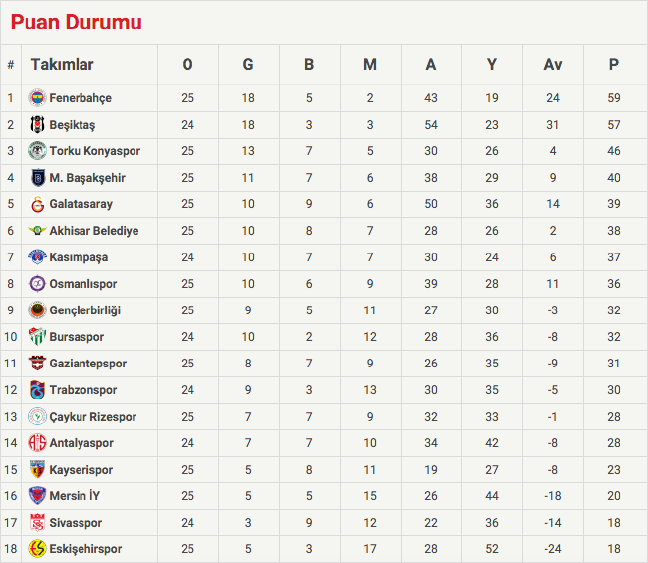Select the Osmanlıspor table row name
This screenshot has width=648, height=563.
pyautogui.click(x=83, y=284)
